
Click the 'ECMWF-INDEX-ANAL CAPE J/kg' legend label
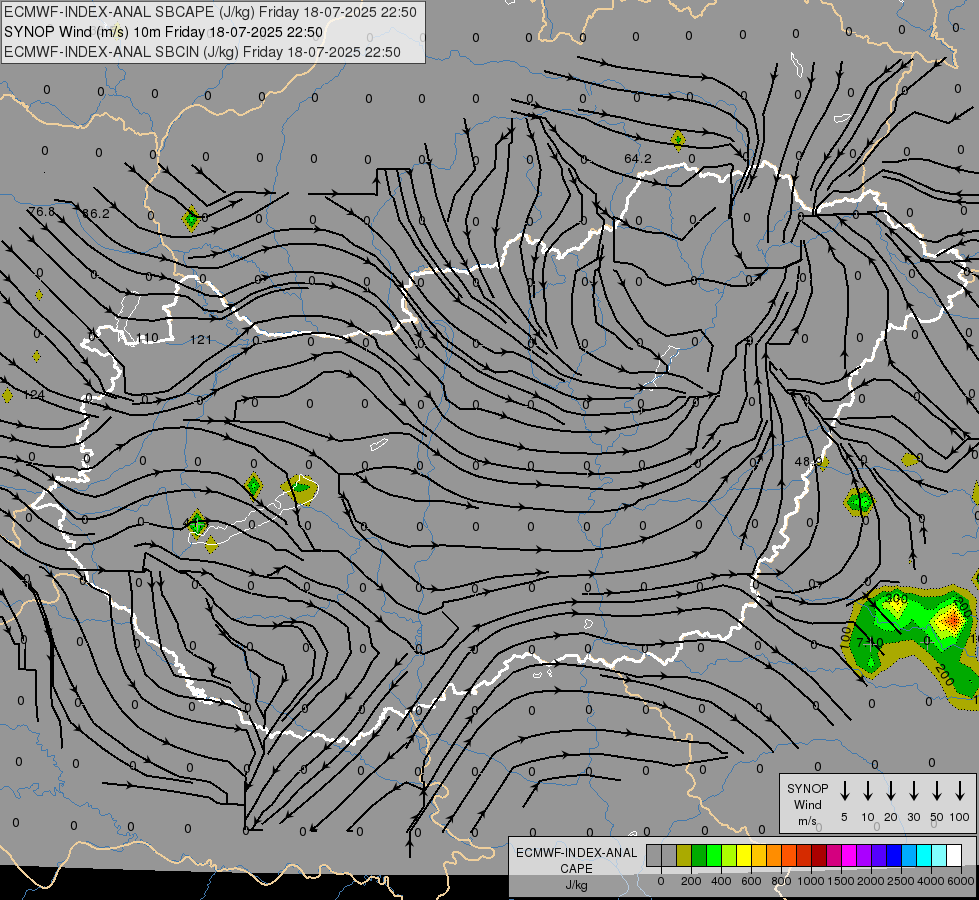click(x=576, y=868)
